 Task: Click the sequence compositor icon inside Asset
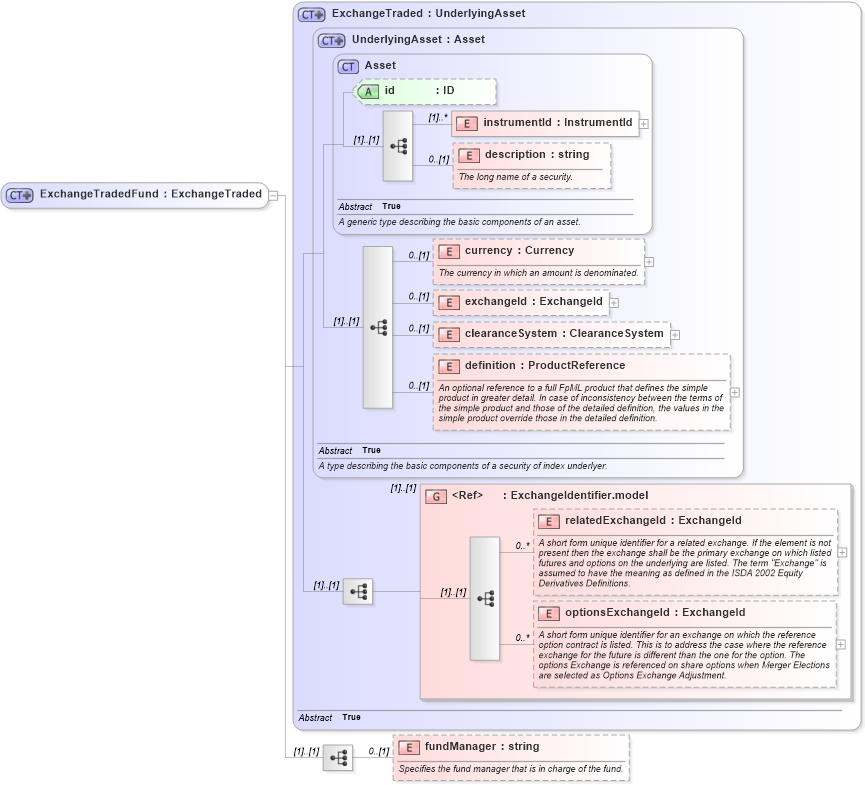pyautogui.click(x=398, y=146)
